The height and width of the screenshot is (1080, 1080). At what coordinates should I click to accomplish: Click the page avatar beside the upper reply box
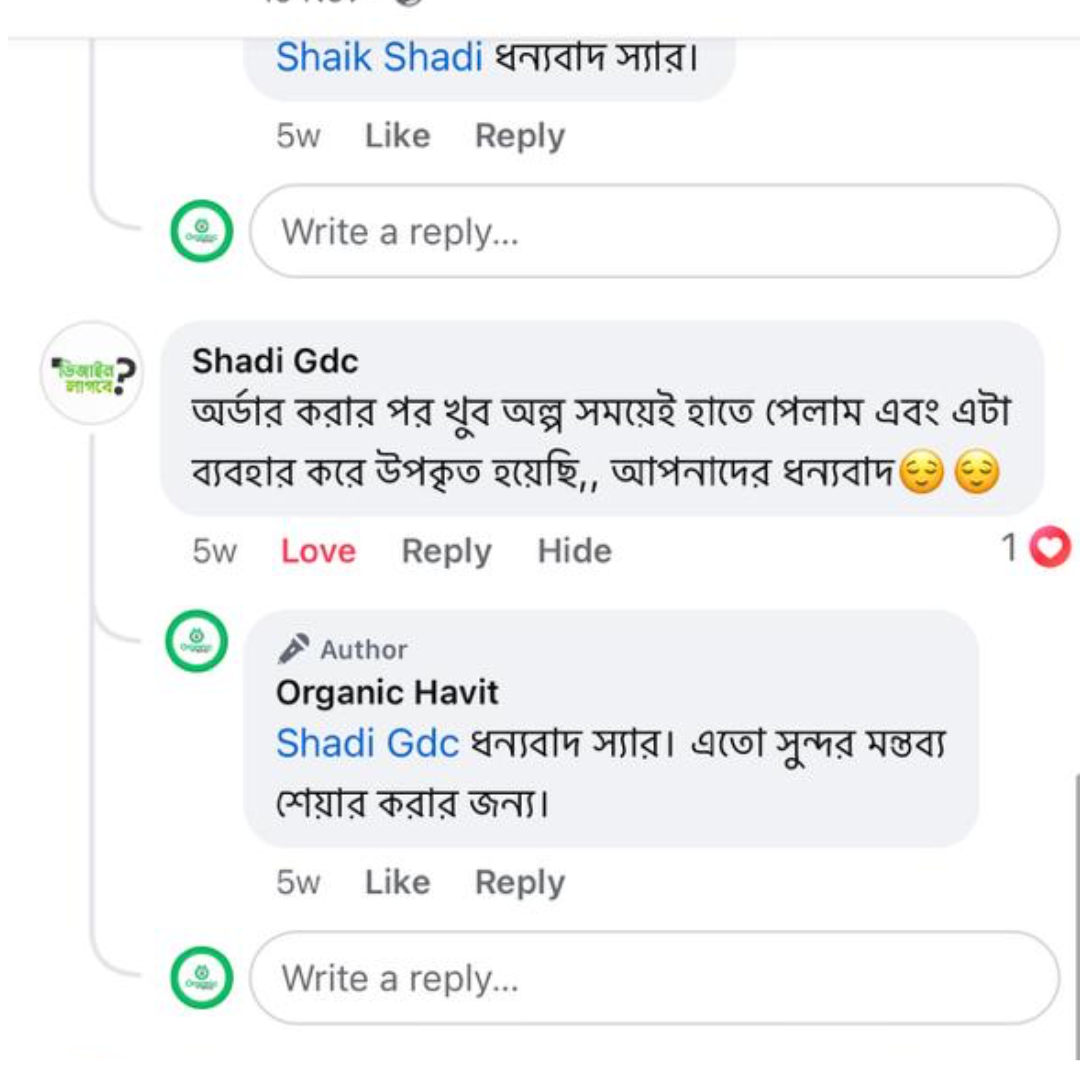[x=201, y=232]
